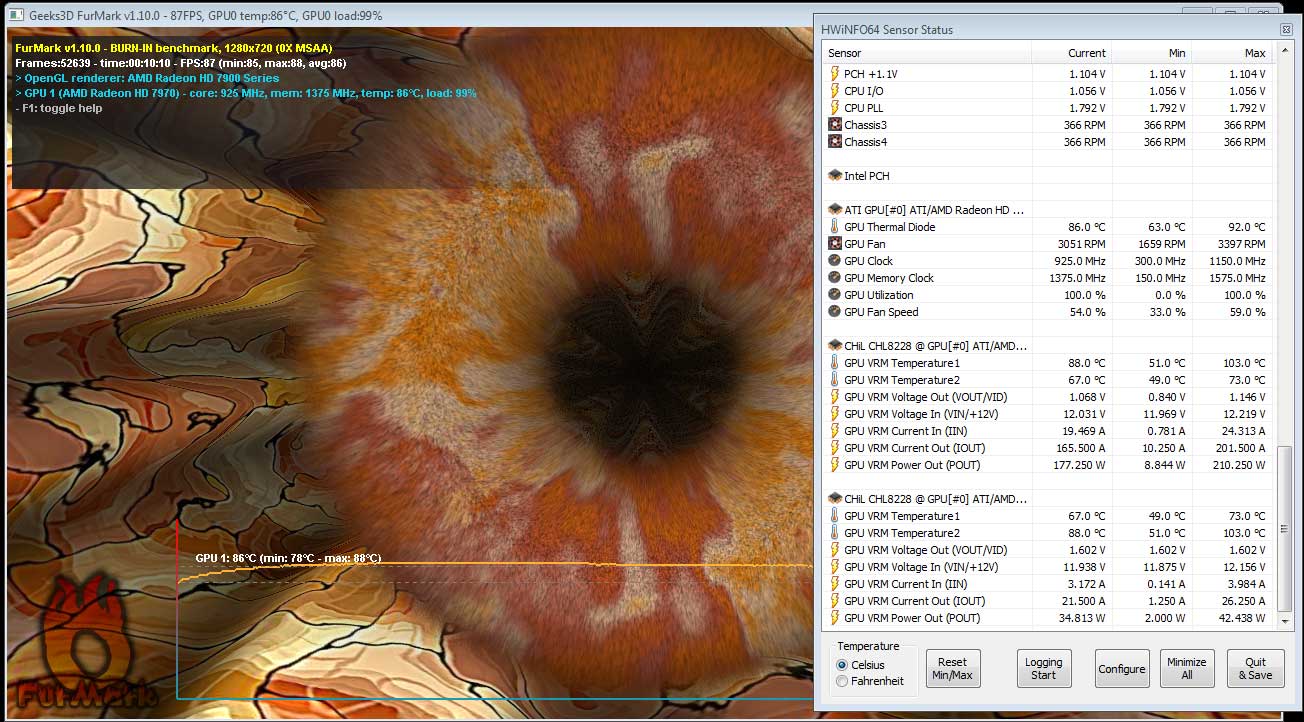The height and width of the screenshot is (722, 1304).
Task: Click the sensor list vertical scrollbar thumb
Action: pos(1285,529)
